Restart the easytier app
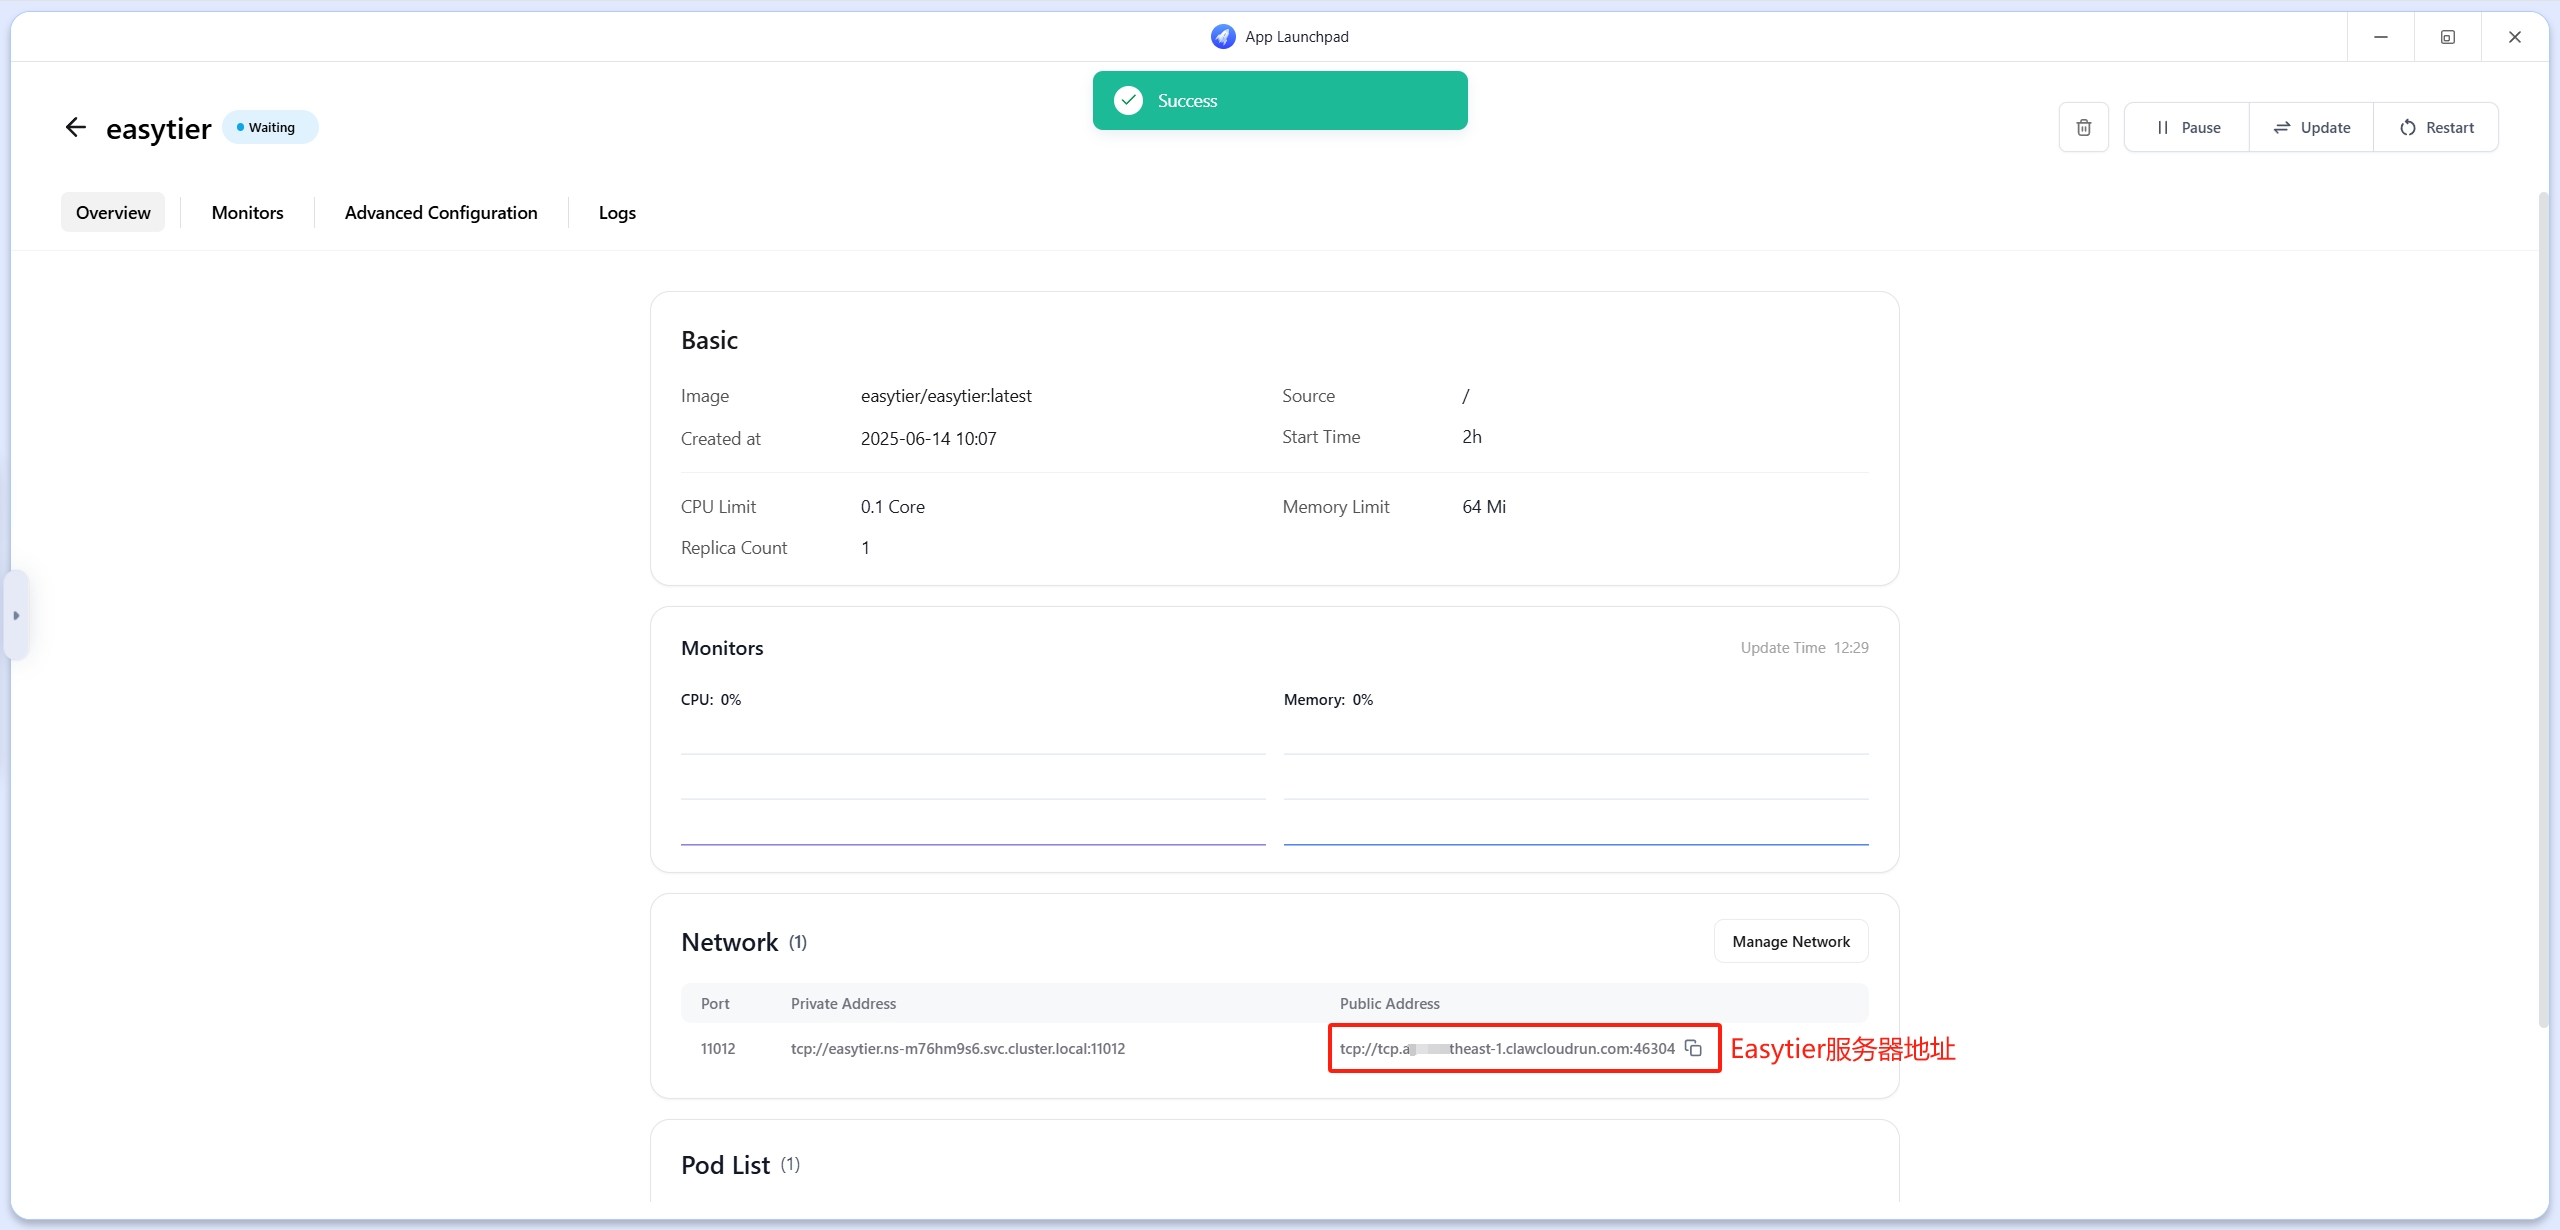2560x1230 pixels. click(x=2436, y=127)
